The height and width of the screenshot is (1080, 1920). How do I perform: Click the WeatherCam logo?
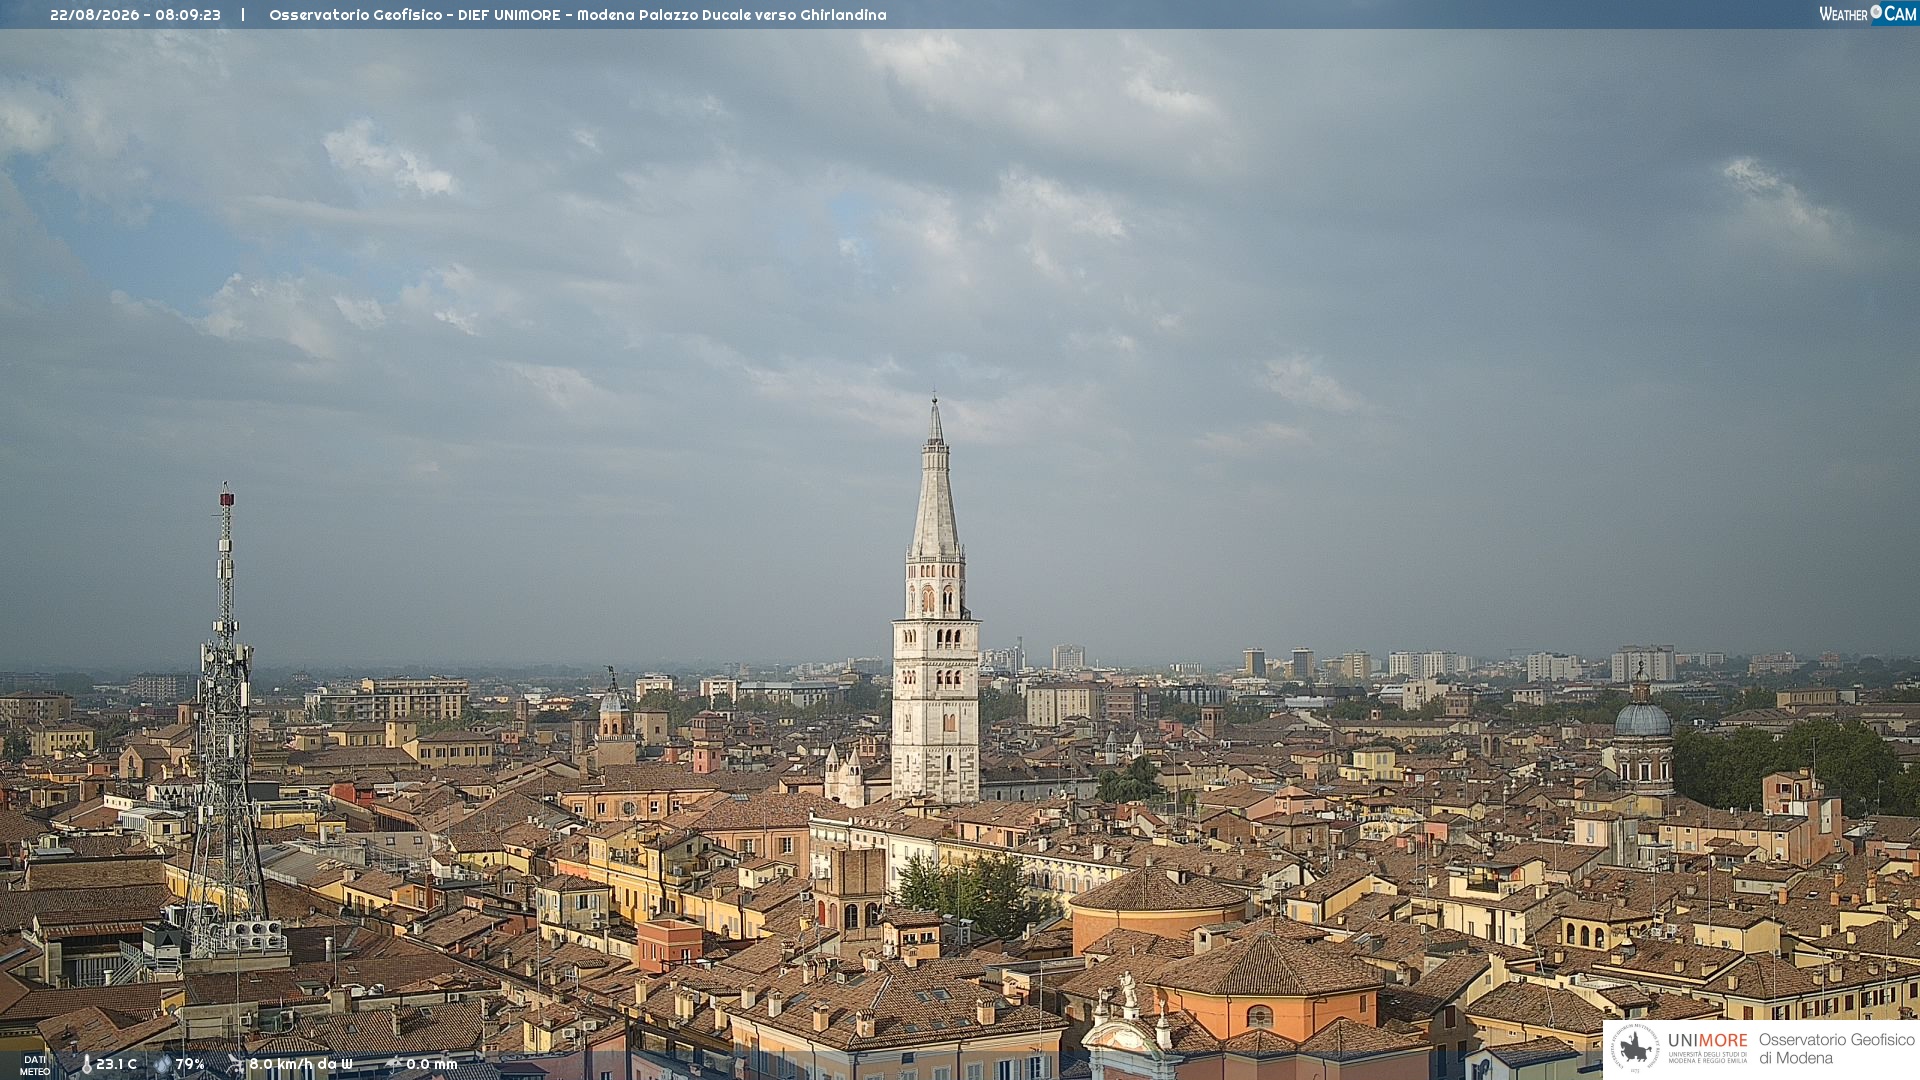pos(1867,14)
